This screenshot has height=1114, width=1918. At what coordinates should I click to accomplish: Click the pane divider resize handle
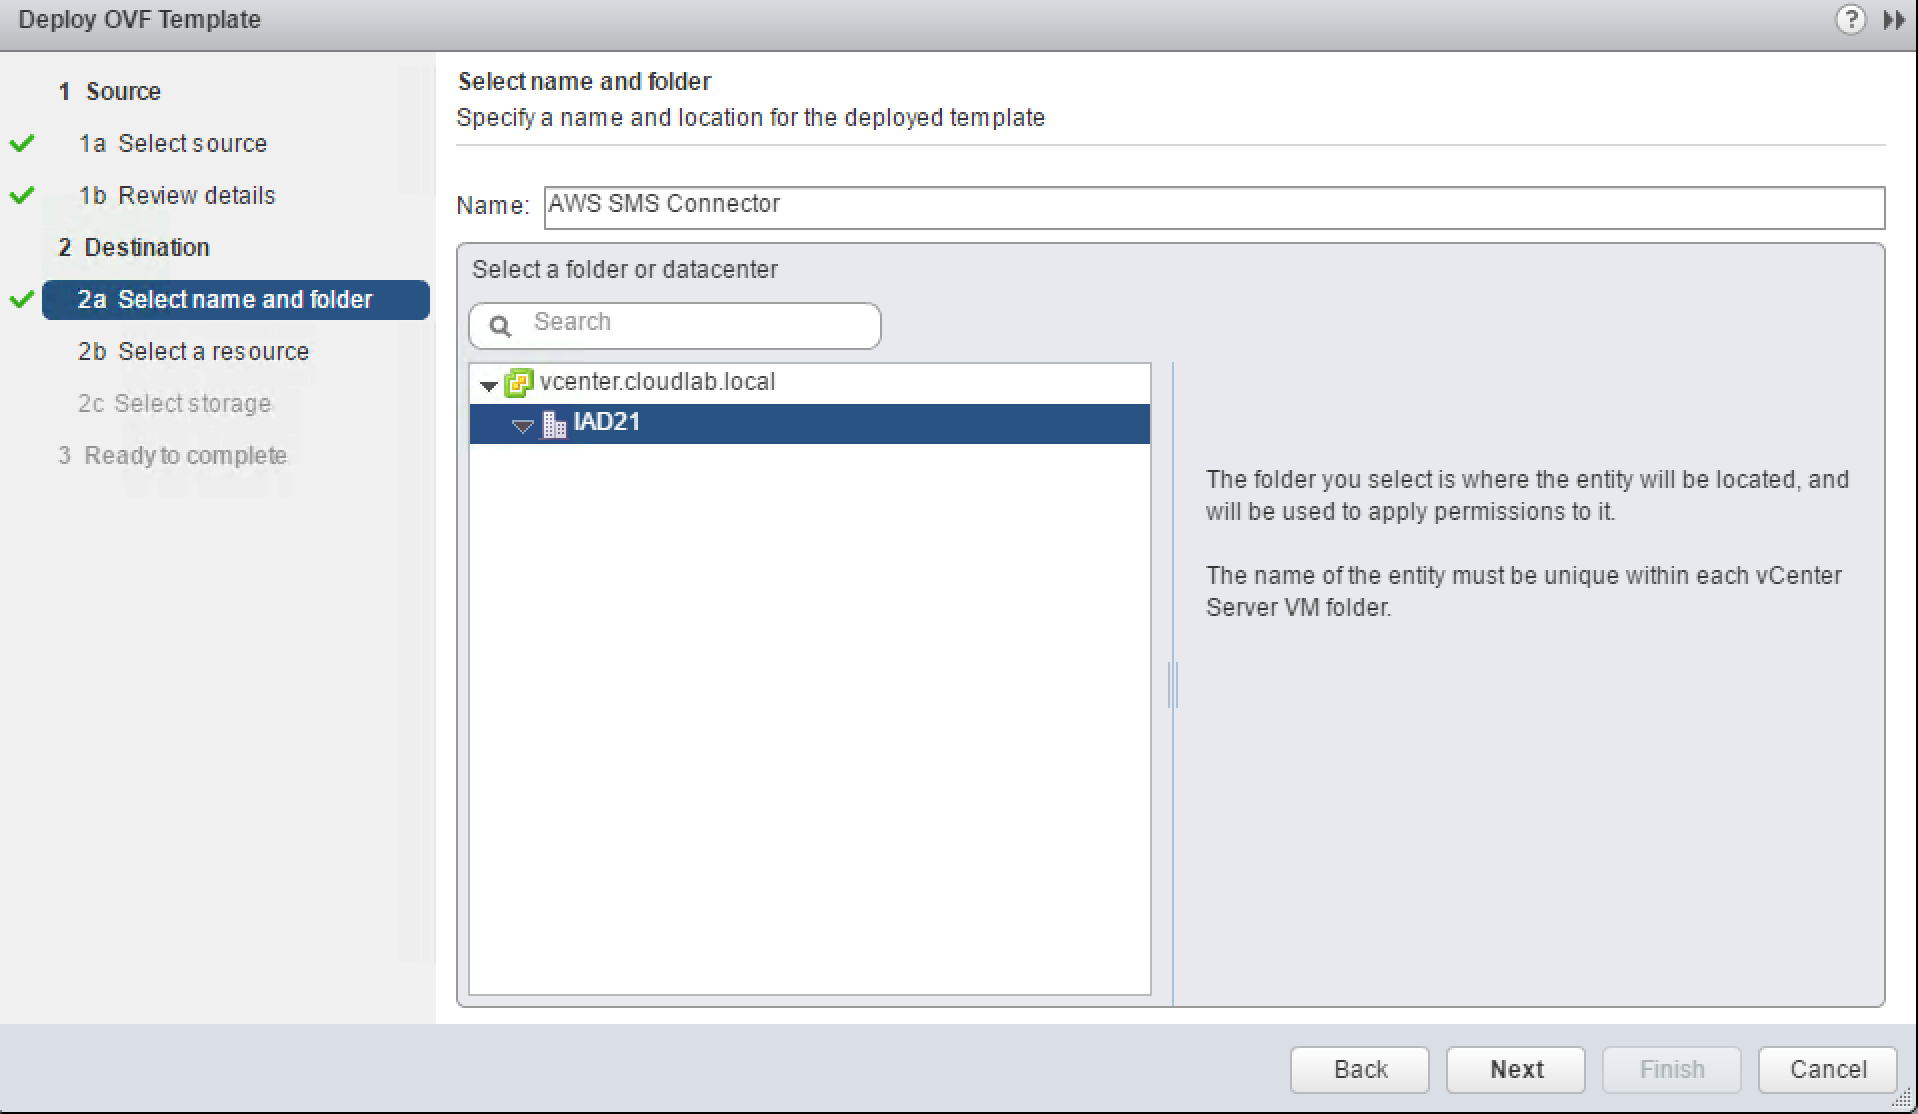coord(1175,684)
